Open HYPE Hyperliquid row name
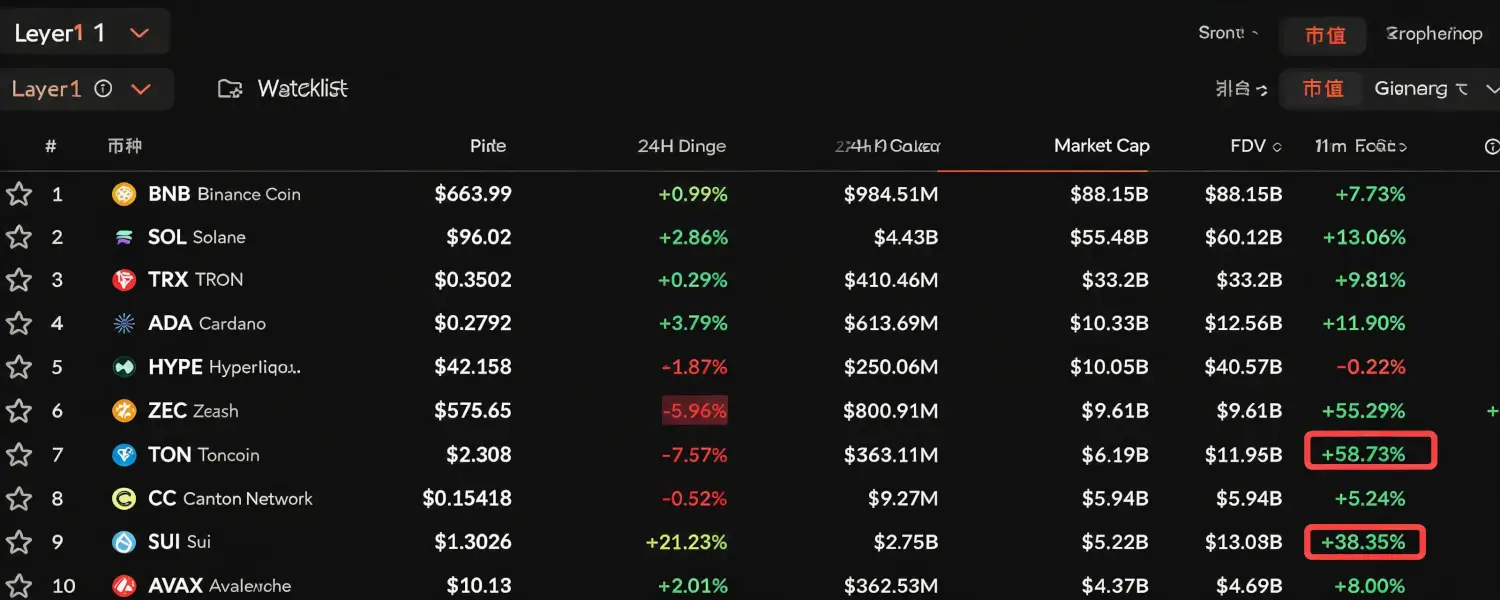1500x600 pixels. pos(224,367)
